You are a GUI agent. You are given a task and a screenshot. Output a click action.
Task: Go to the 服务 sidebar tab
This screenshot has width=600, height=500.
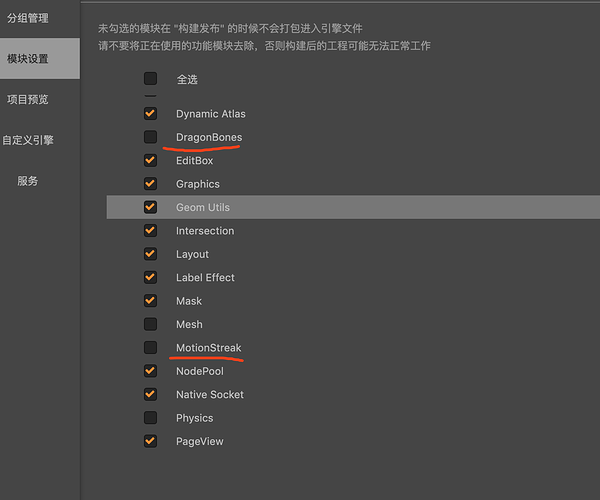tap(27, 181)
